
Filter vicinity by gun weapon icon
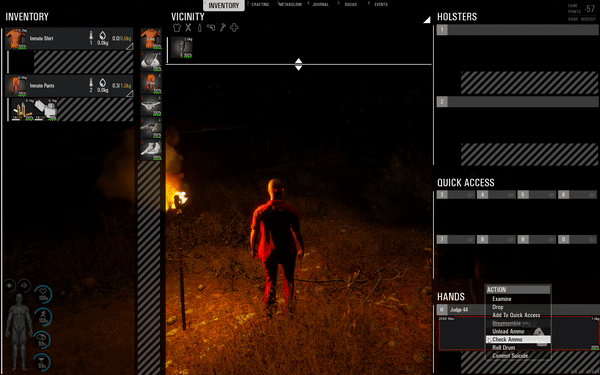(211, 28)
